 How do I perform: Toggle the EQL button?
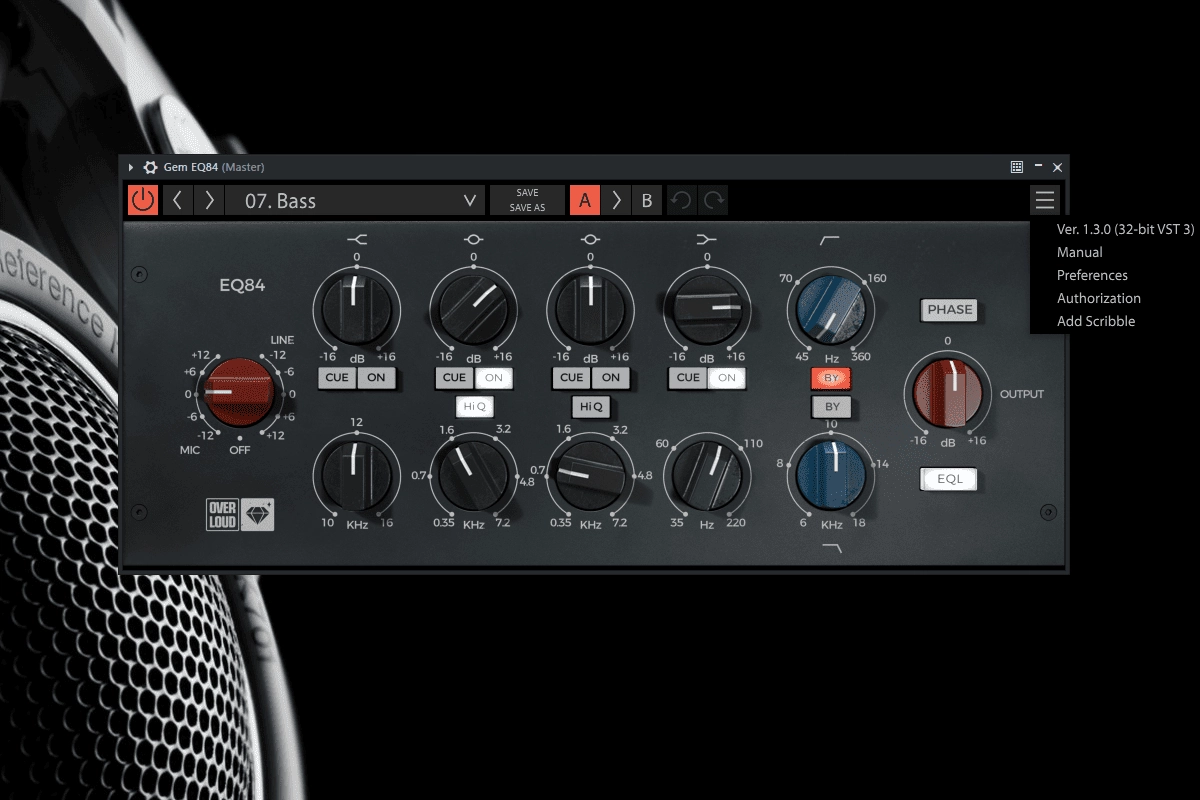coord(949,479)
